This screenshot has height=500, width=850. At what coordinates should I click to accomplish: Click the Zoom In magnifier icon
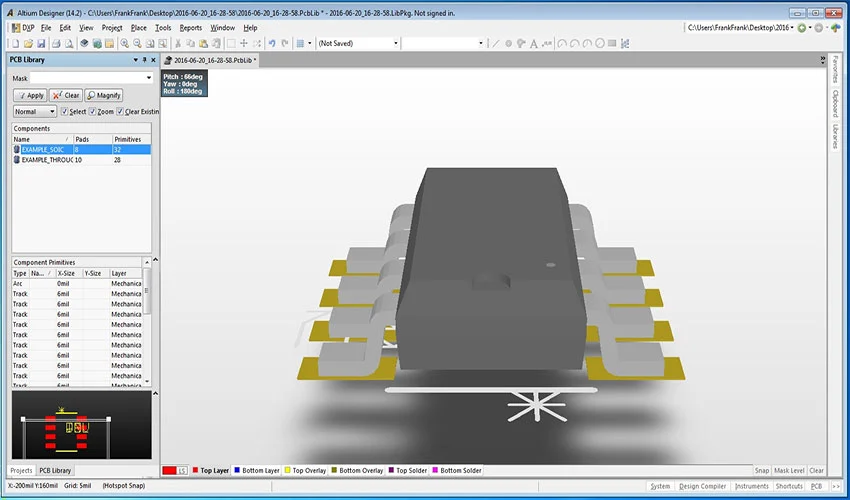(125, 43)
